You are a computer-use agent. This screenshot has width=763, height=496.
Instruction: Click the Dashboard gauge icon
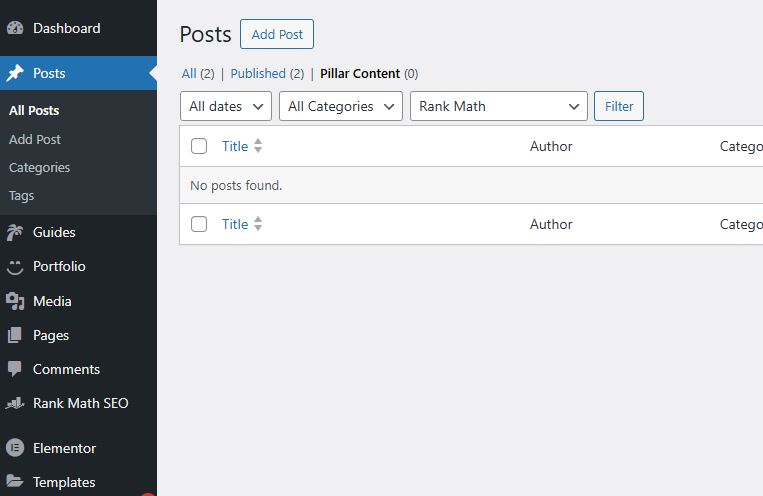[x=15, y=28]
